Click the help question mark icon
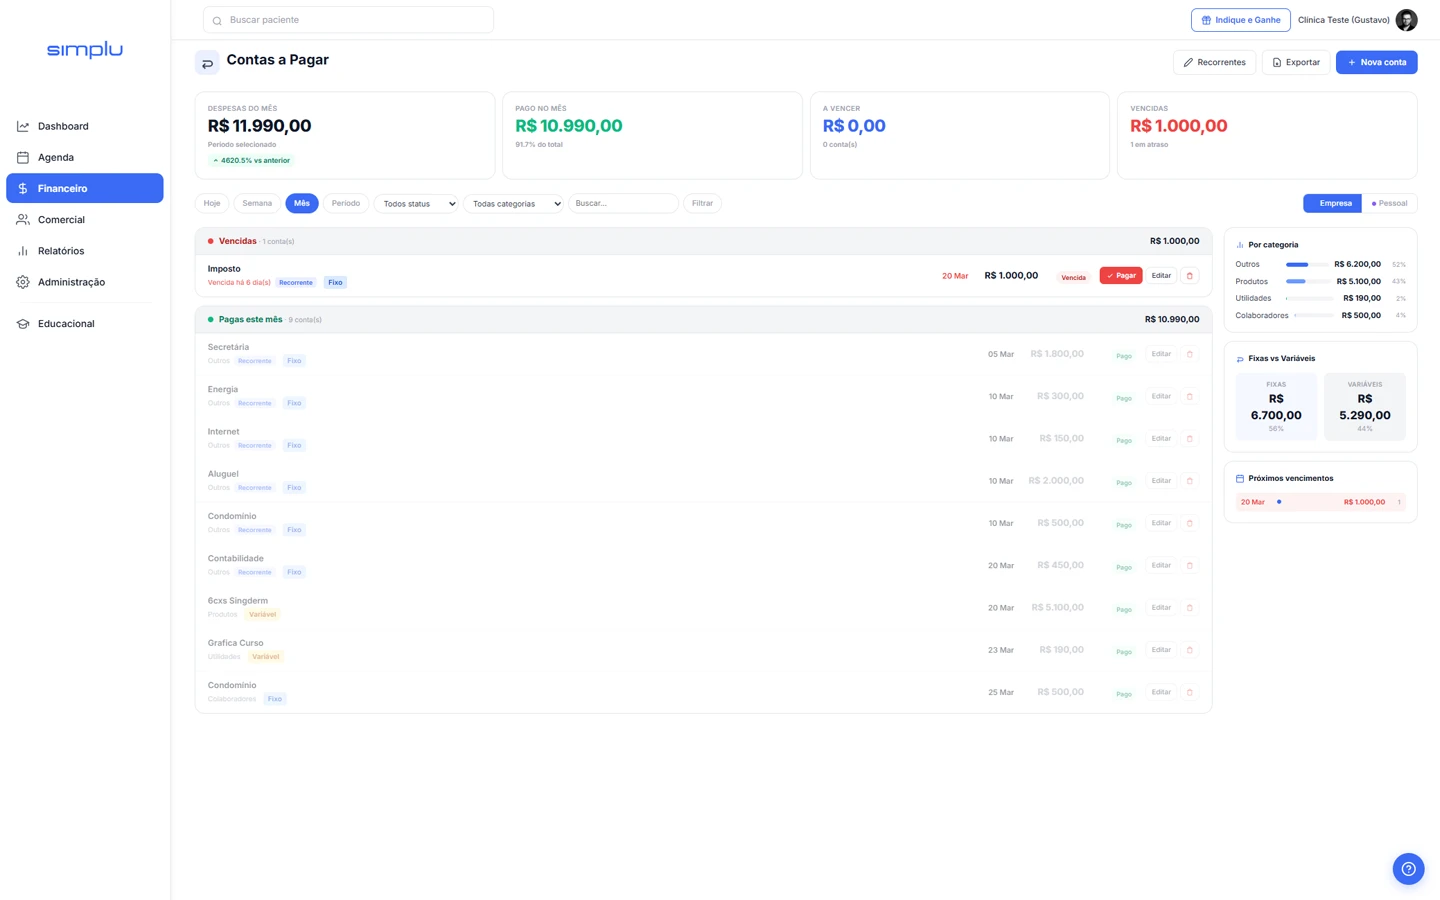Screen dimensions: 1440x900 [1408, 869]
